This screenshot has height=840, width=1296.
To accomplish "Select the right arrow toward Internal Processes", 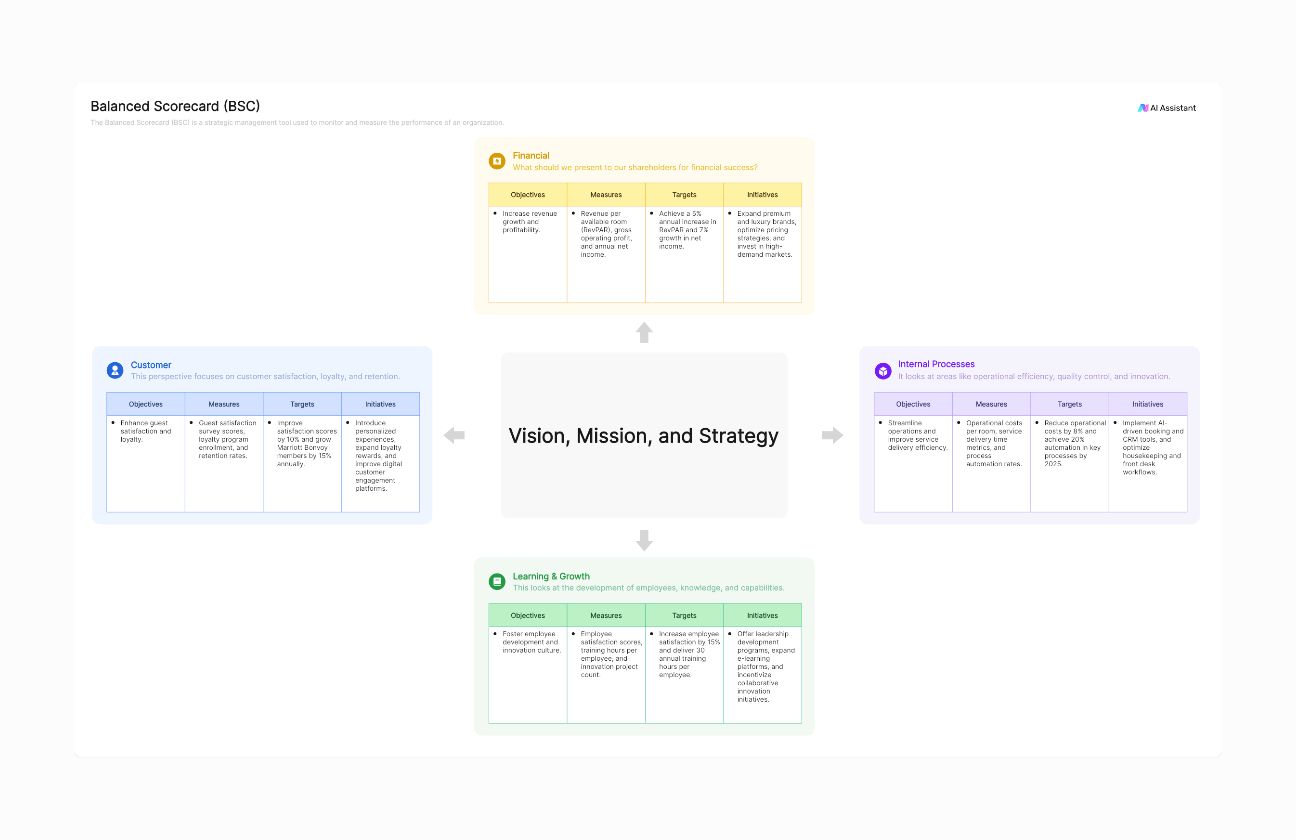I will click(x=832, y=435).
